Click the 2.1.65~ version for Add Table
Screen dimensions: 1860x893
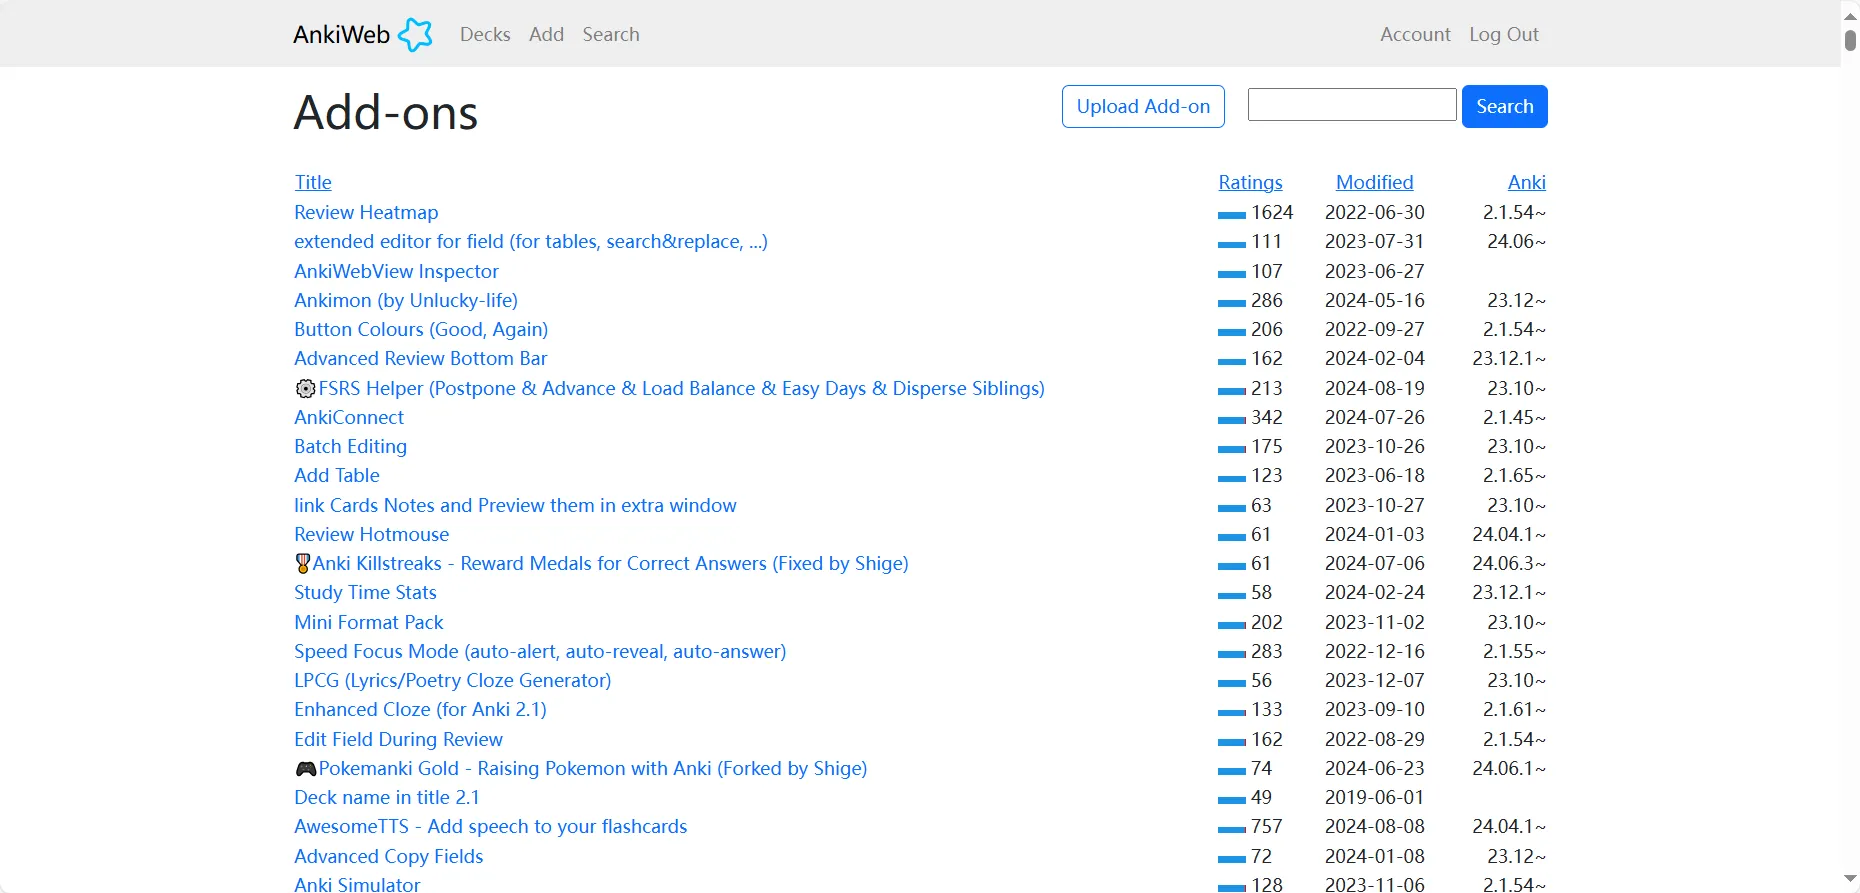click(1514, 475)
